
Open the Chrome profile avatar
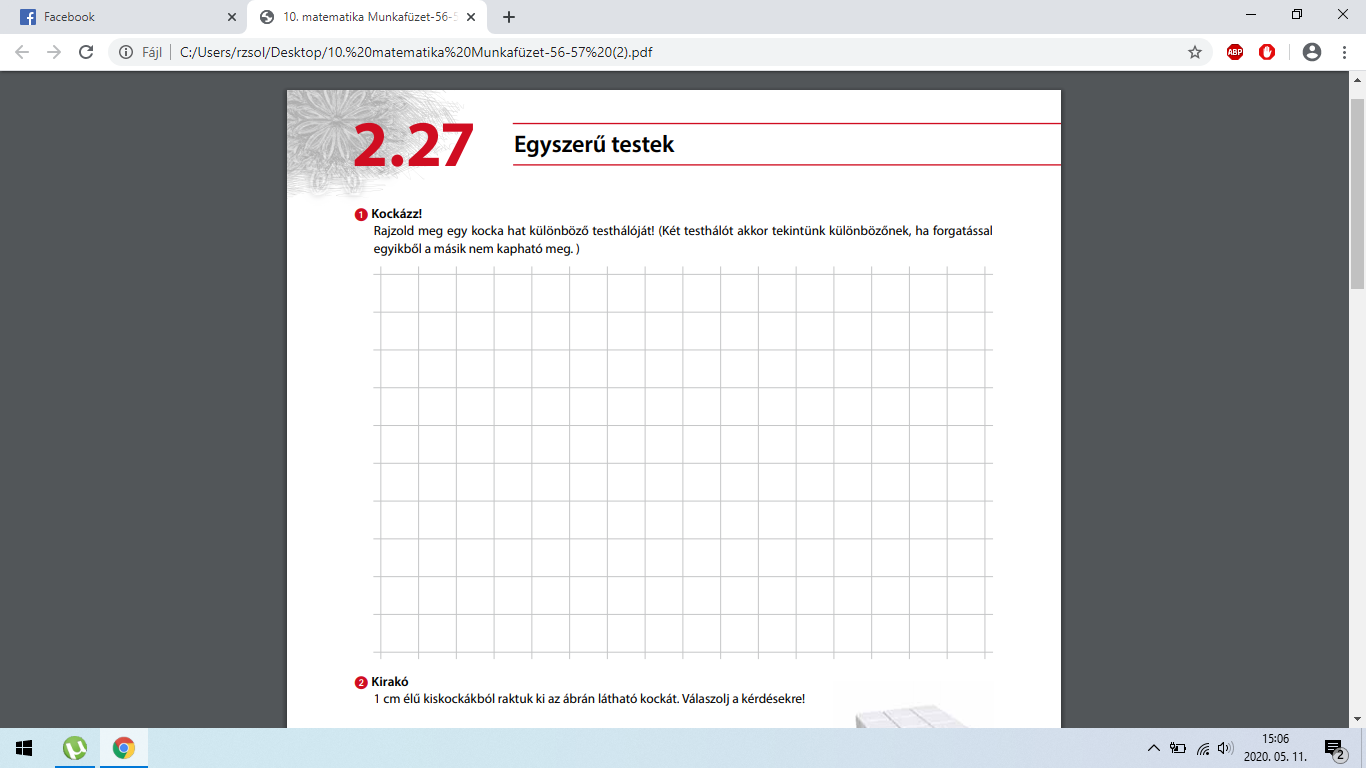tap(1312, 52)
